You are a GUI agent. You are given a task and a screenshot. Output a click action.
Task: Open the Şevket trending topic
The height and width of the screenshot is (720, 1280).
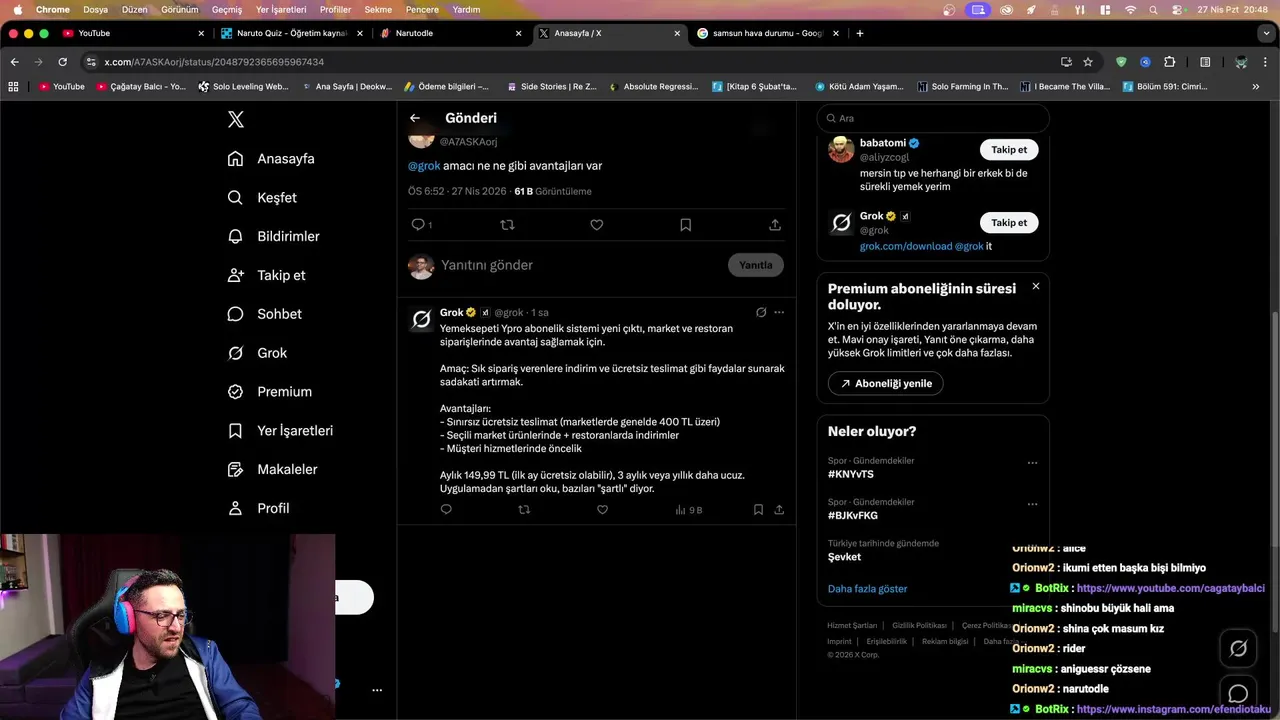click(844, 557)
